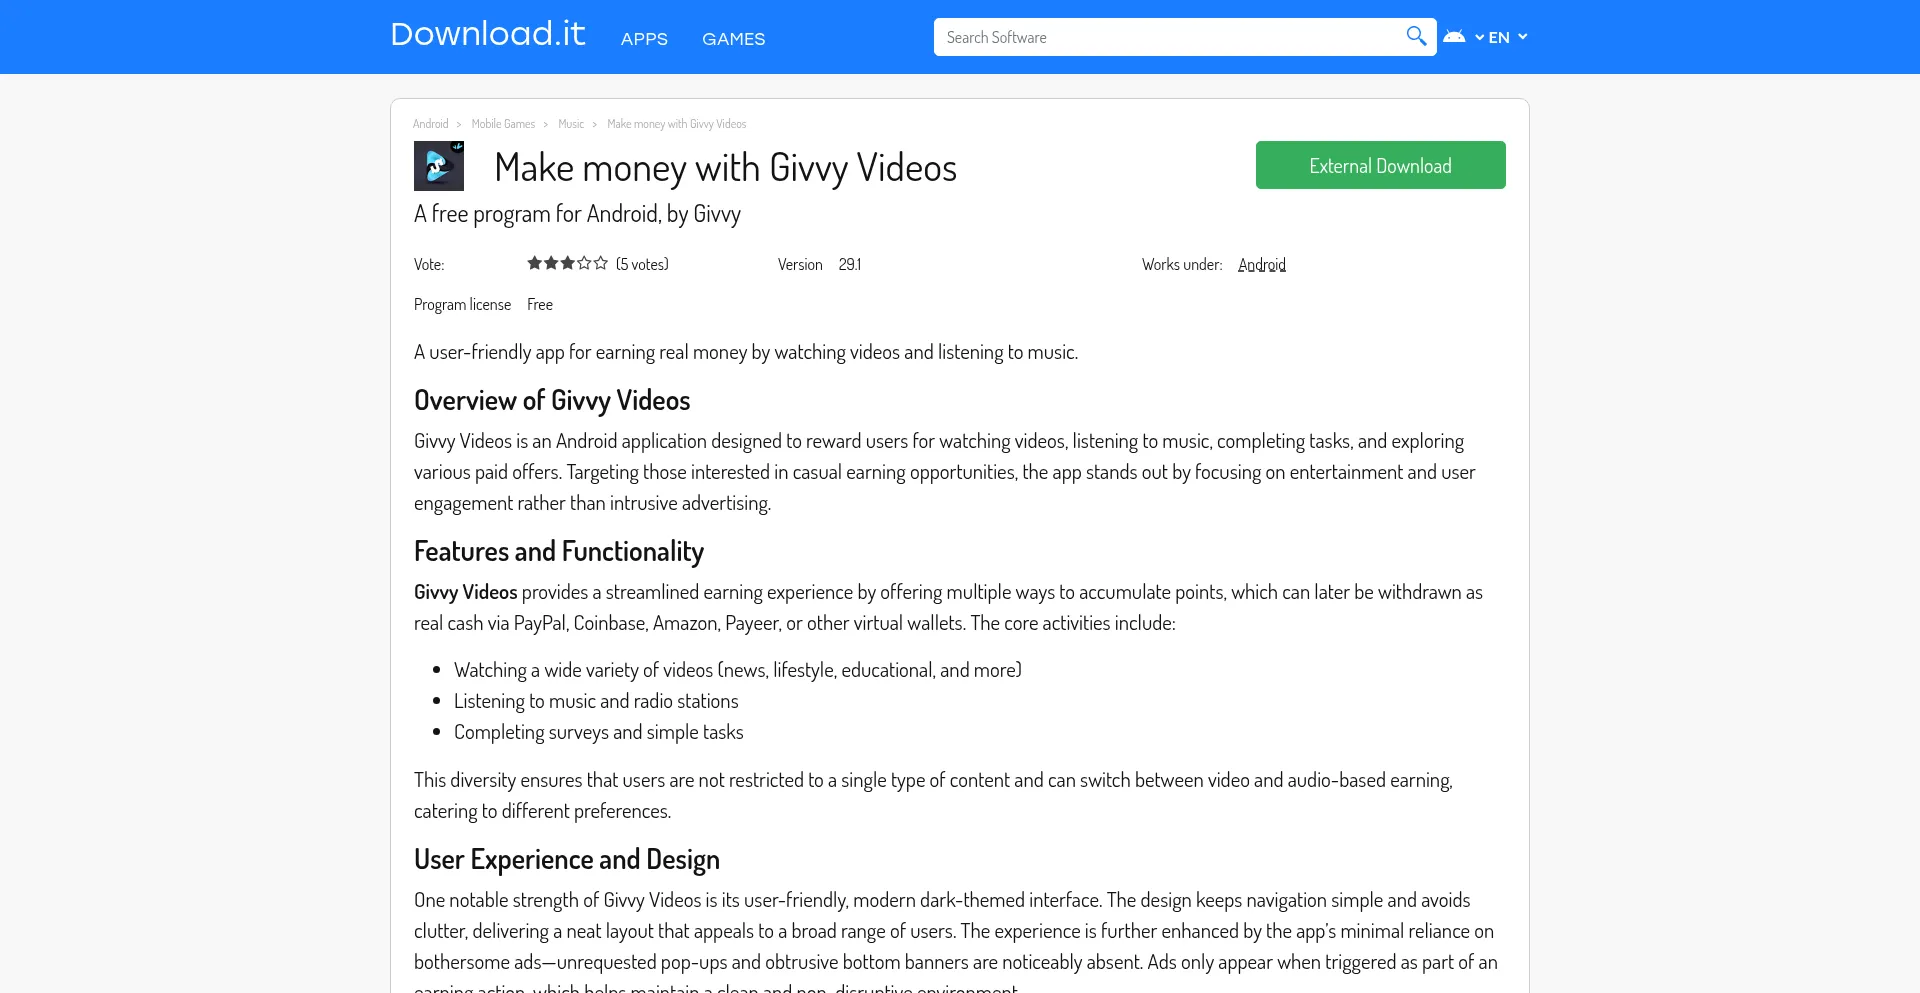Click the Android works-under link
The image size is (1920, 993).
tap(1262, 264)
